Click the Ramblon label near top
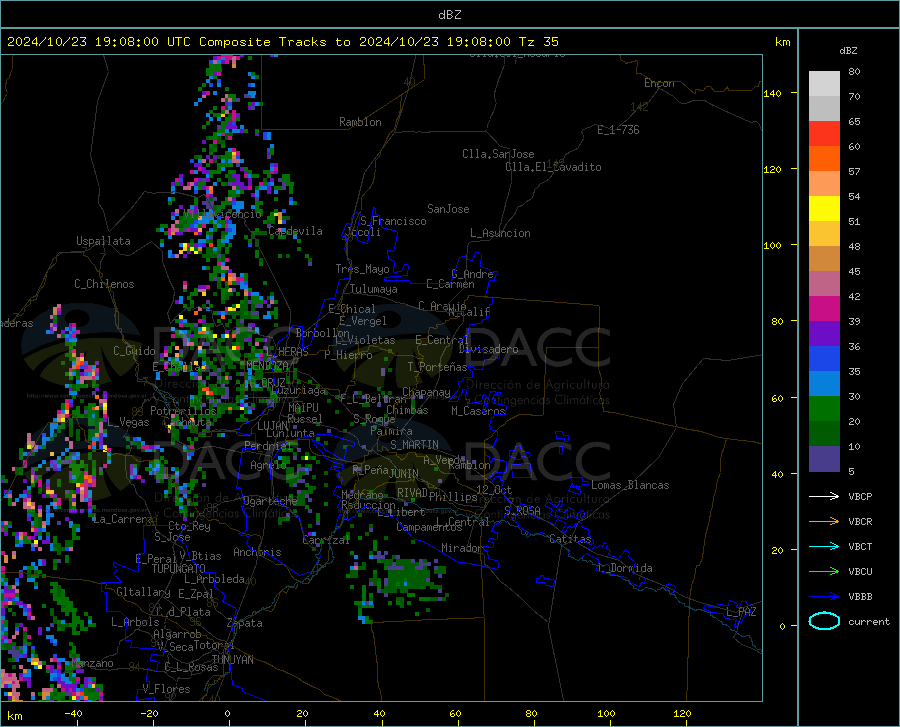The width and height of the screenshot is (900, 727). [360, 122]
